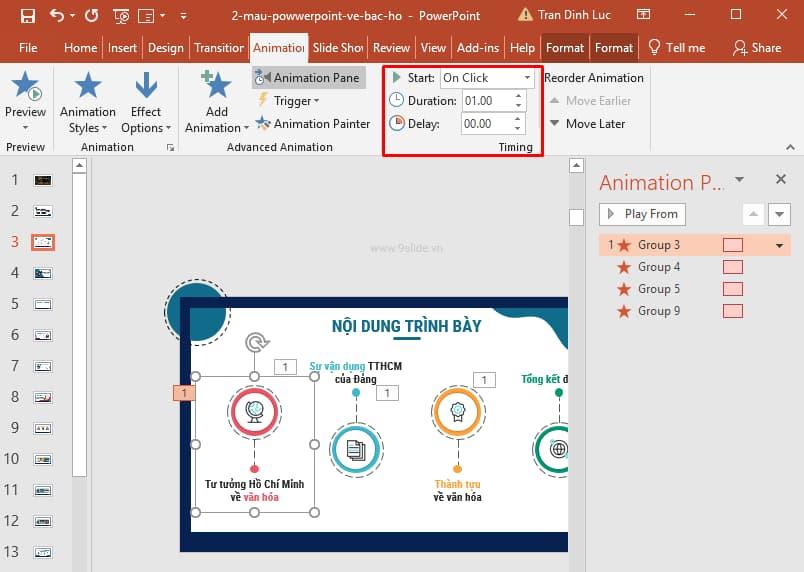Viewport: 804px width, 572px height.
Task: Click Move Later in Reorder Animation
Action: [587, 124]
